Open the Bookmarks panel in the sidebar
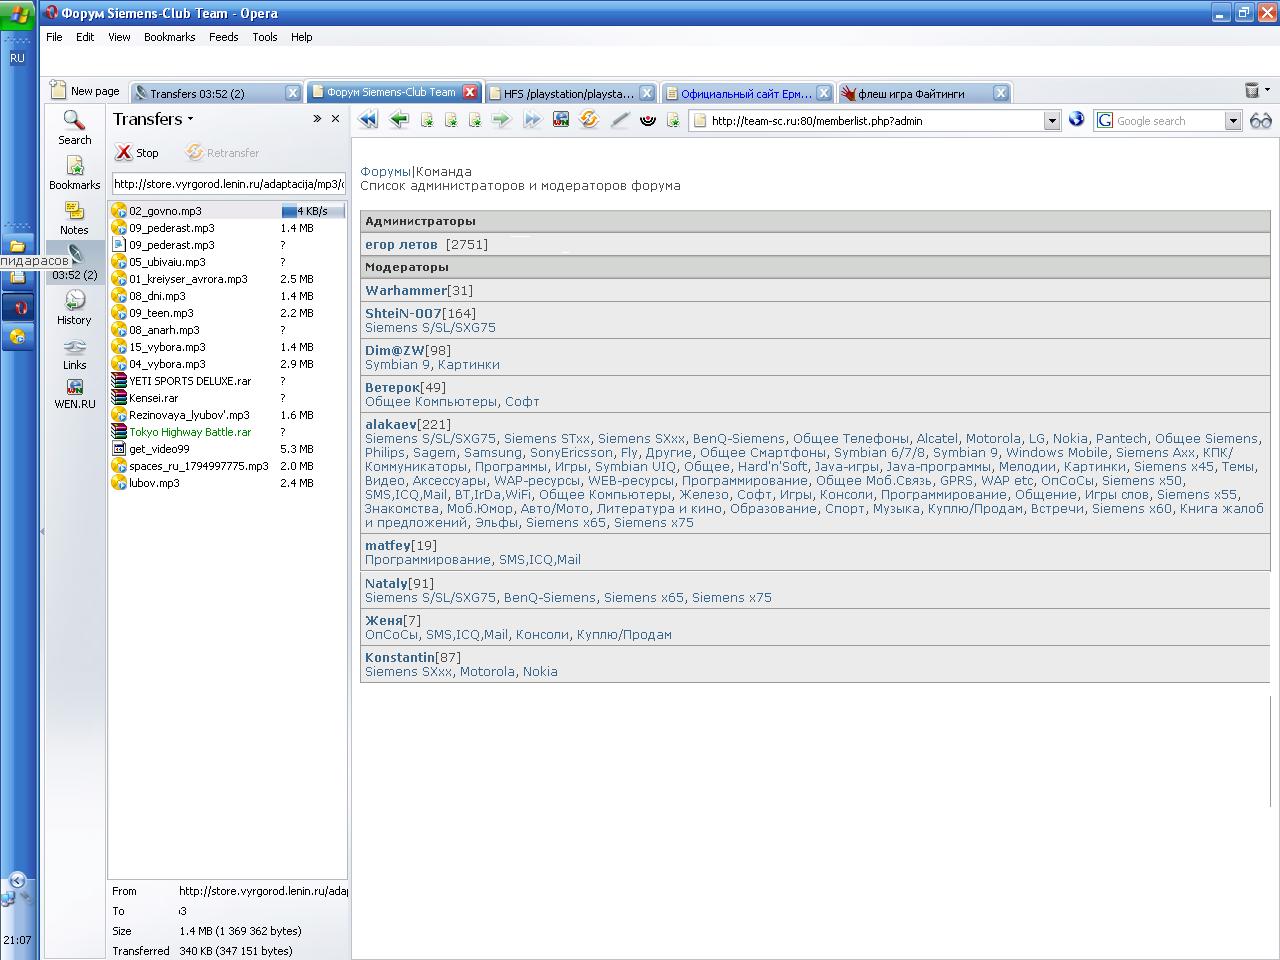 [x=74, y=172]
